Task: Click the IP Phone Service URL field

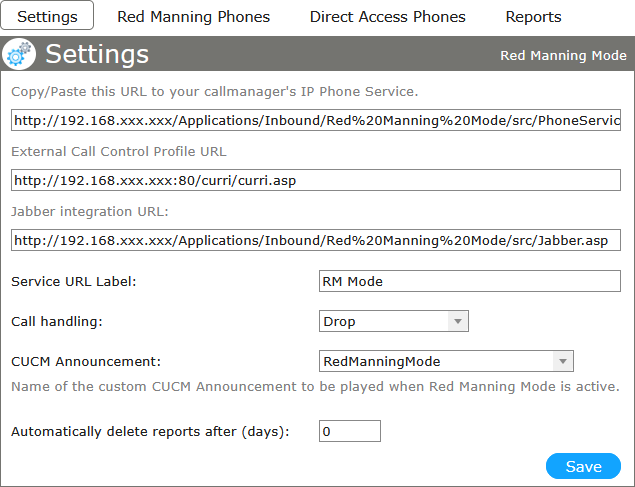Action: (316, 121)
